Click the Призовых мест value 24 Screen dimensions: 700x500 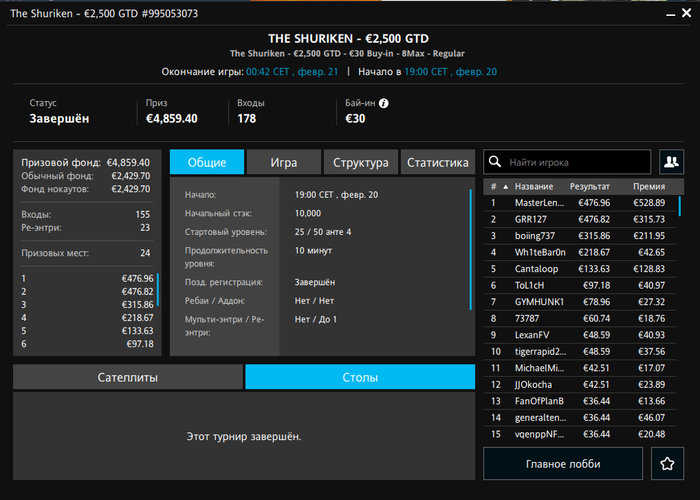[x=145, y=253]
